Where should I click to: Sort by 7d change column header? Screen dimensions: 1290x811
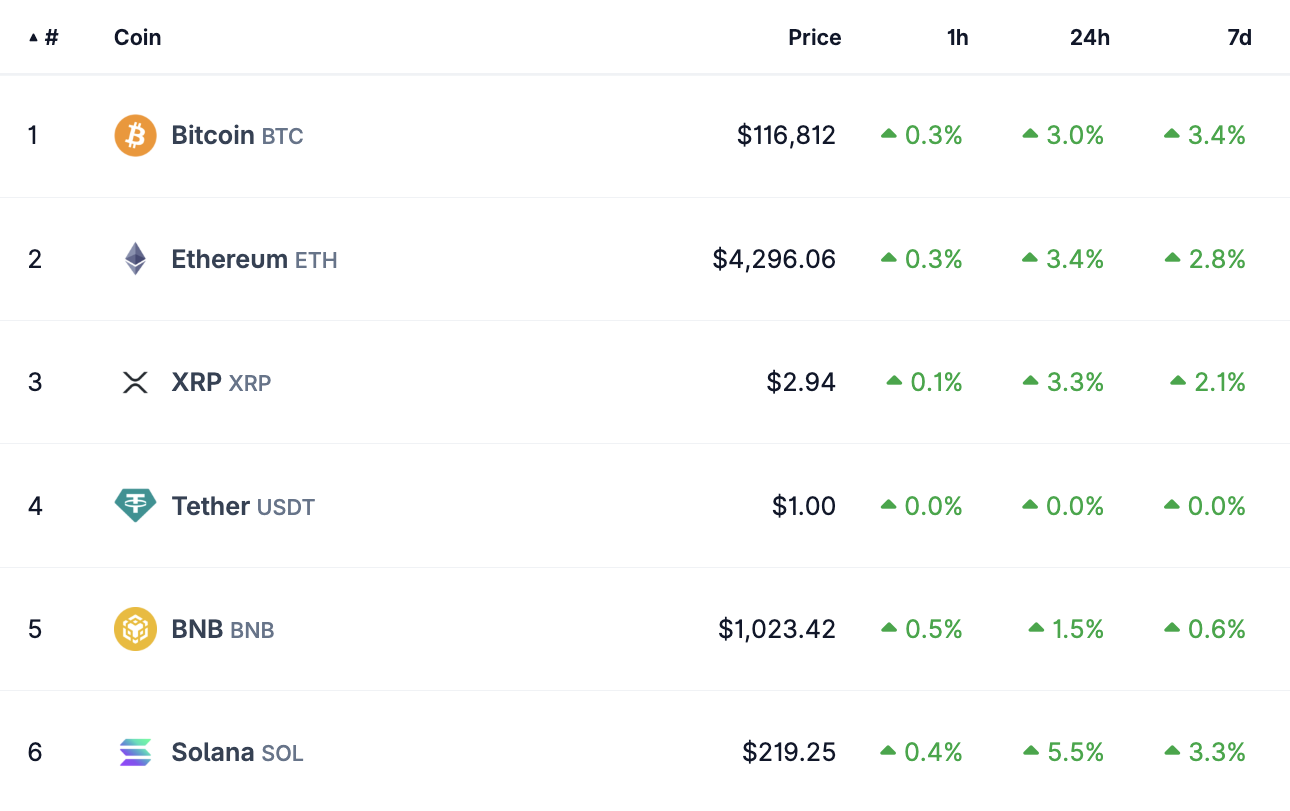pyautogui.click(x=1239, y=38)
